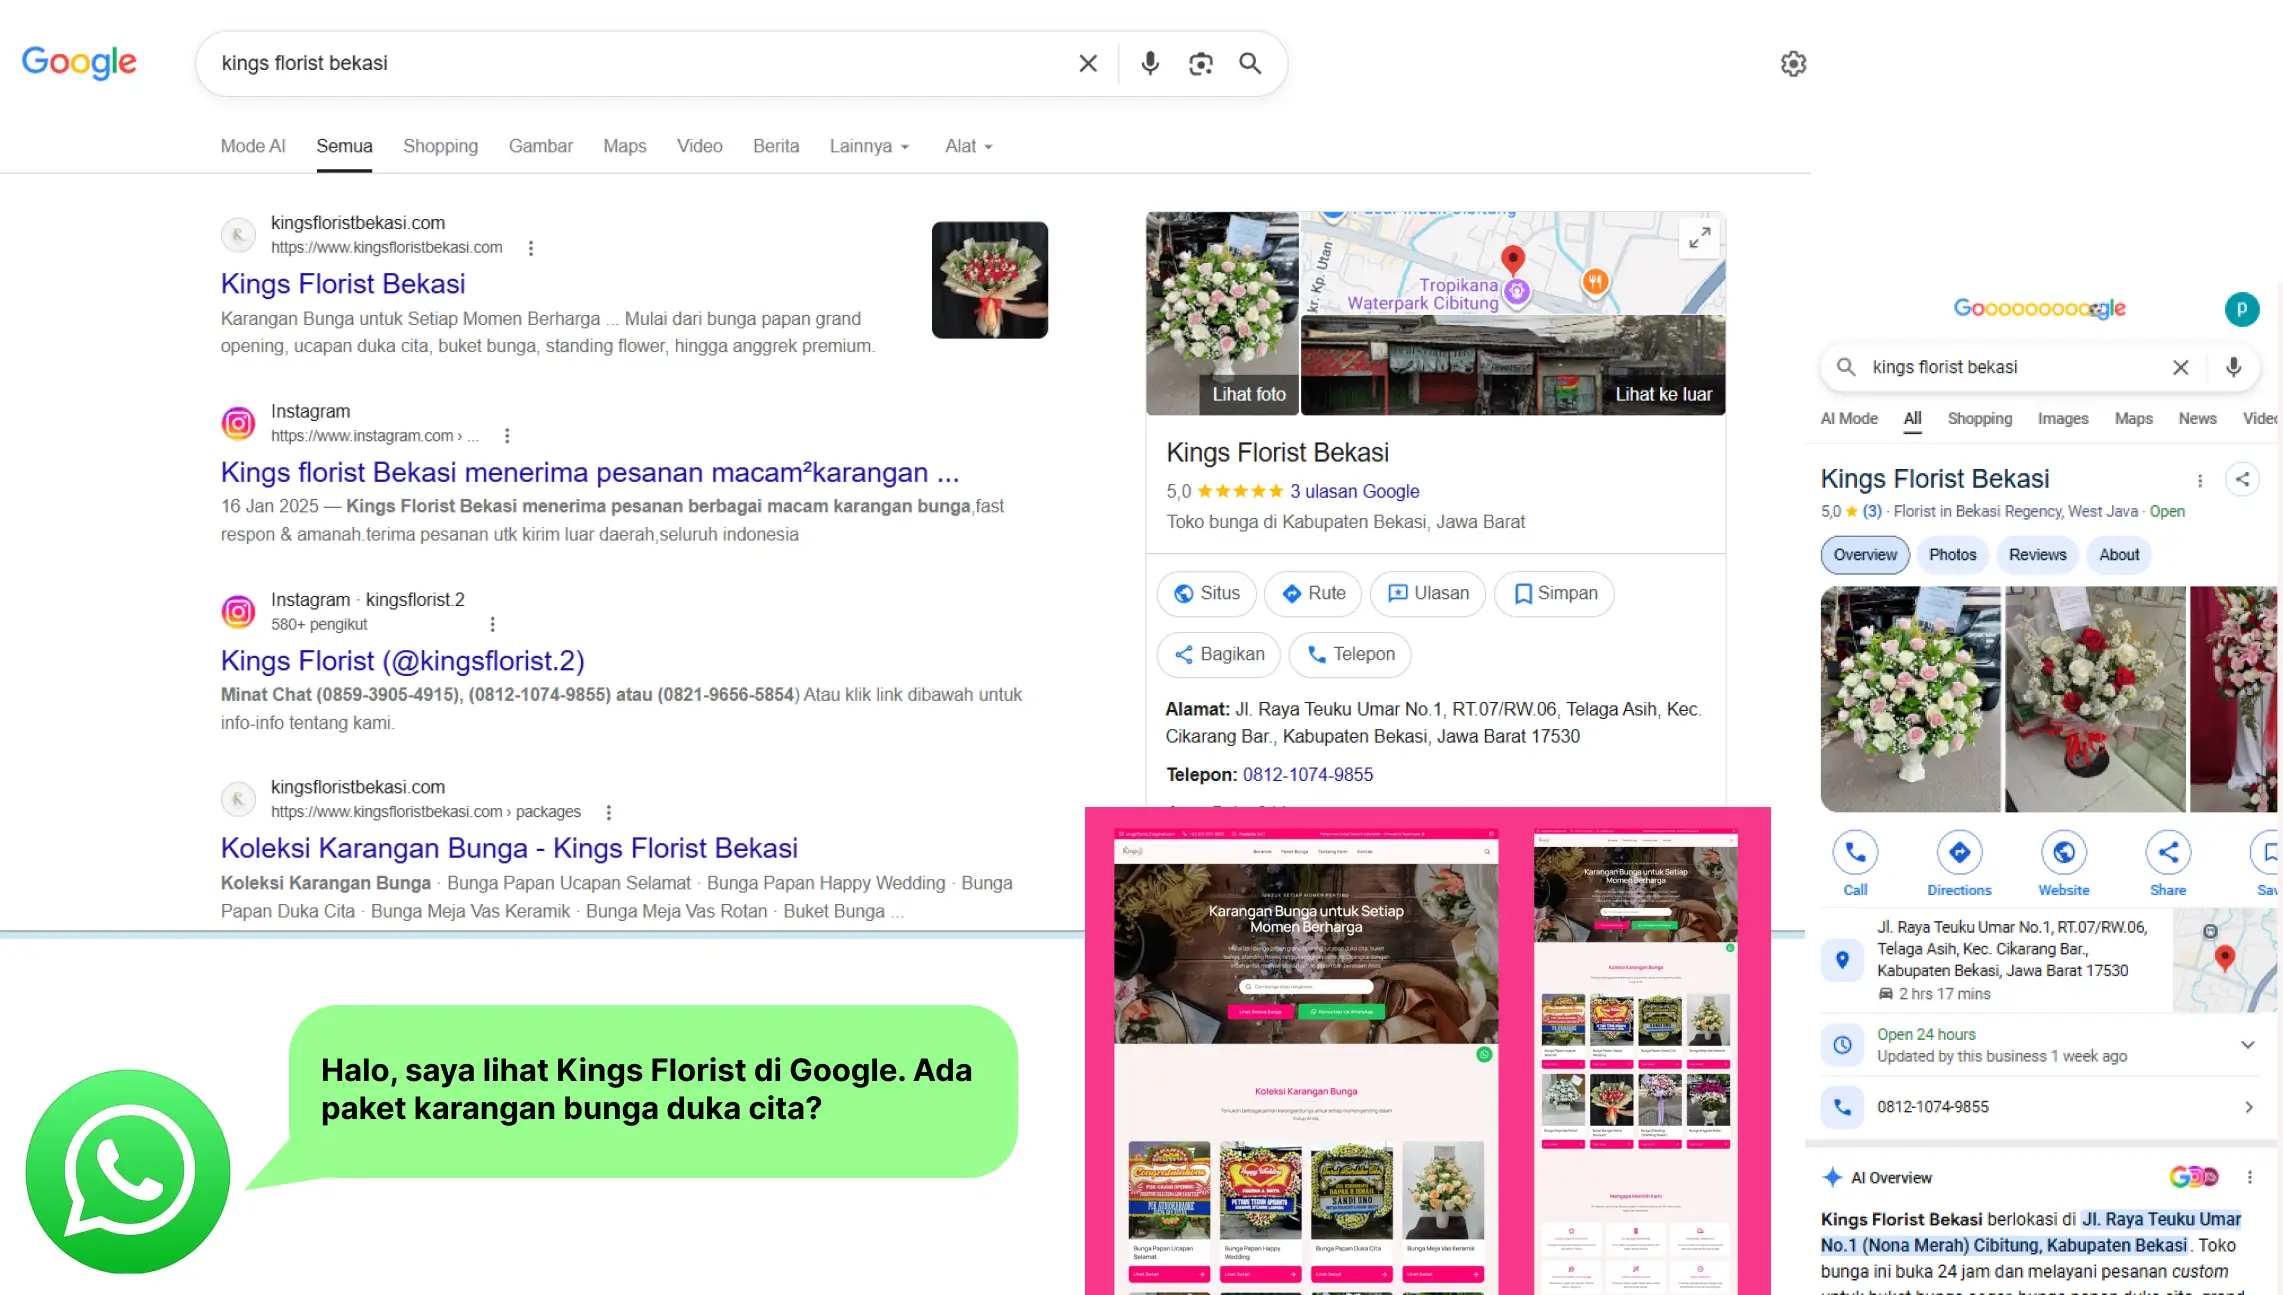Viewport: 2283px width, 1295px height.
Task: Open options for kingsfloristbekasi.com packages result
Action: (608, 812)
